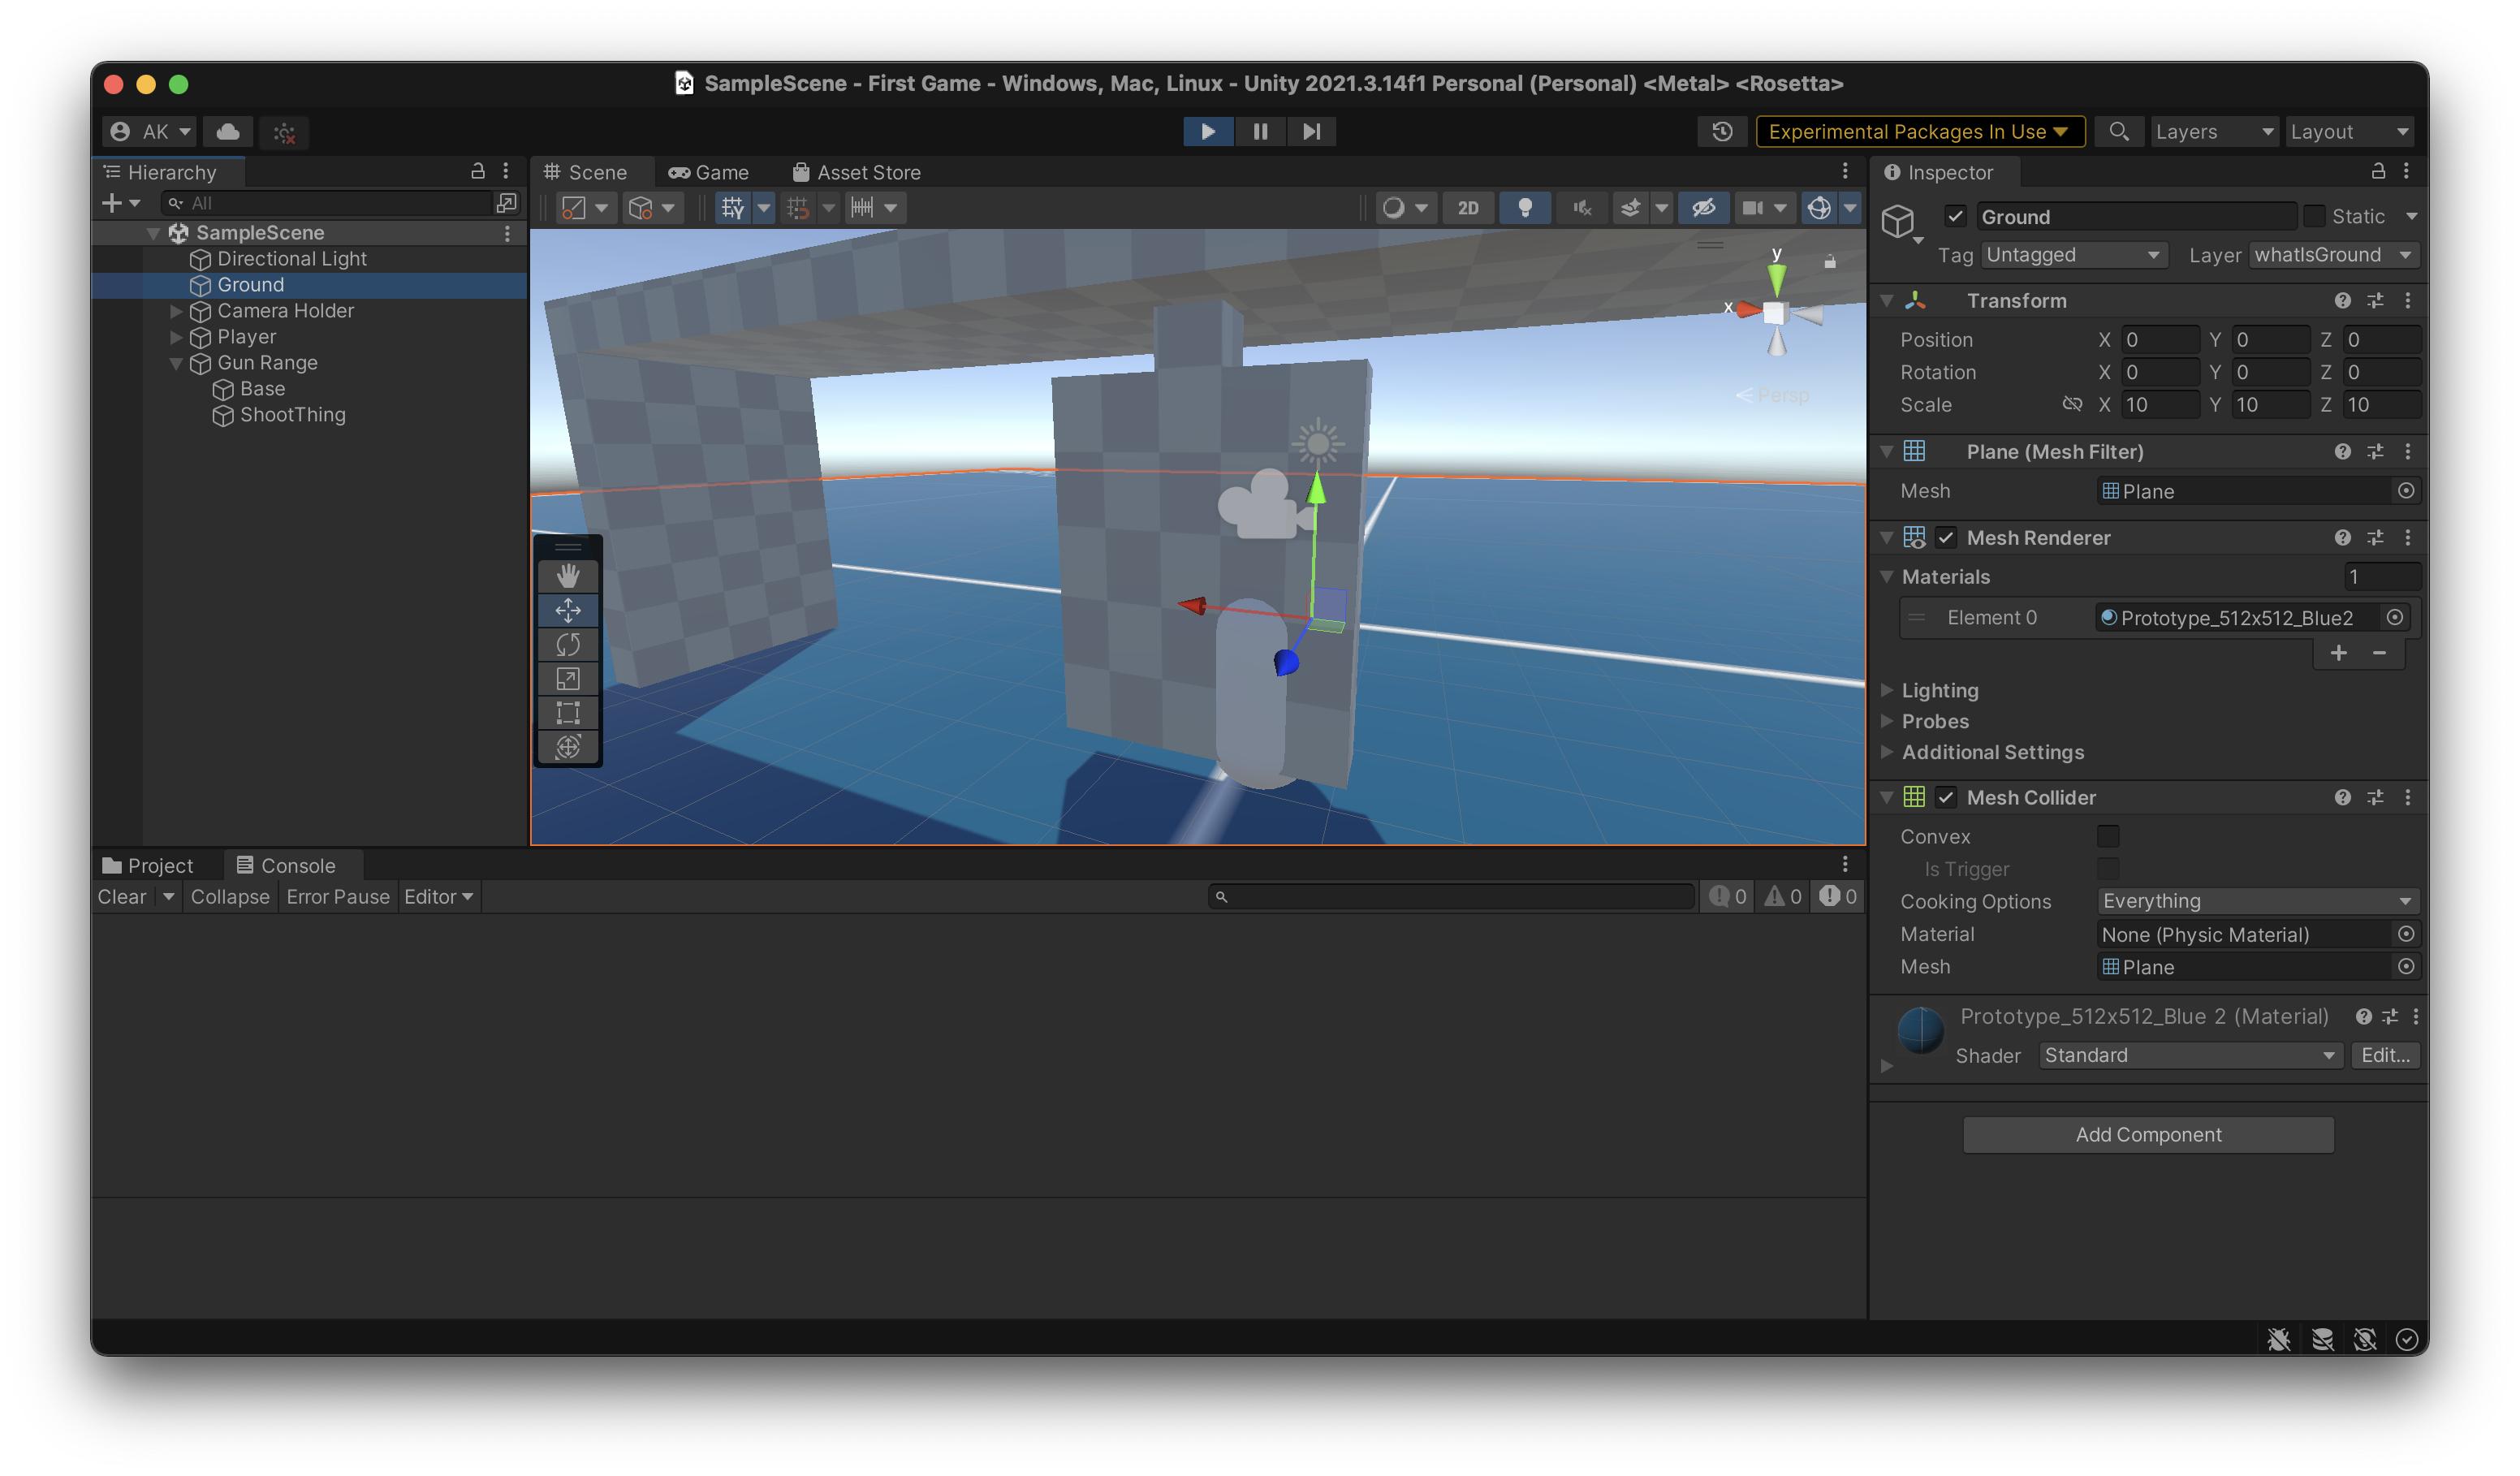Open the Cooking Options dropdown set to Everything
Viewport: 2520px width, 1476px height.
pos(2256,900)
